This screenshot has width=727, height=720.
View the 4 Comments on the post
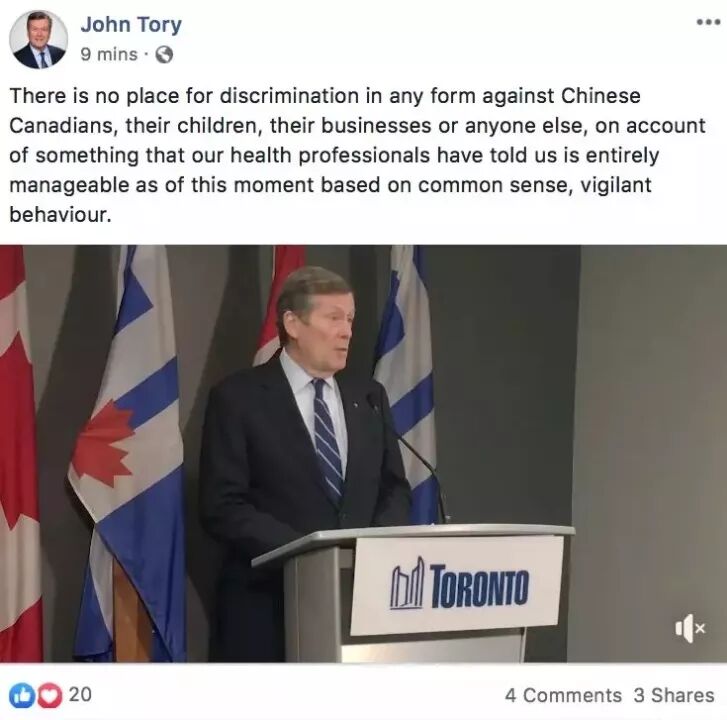563,695
